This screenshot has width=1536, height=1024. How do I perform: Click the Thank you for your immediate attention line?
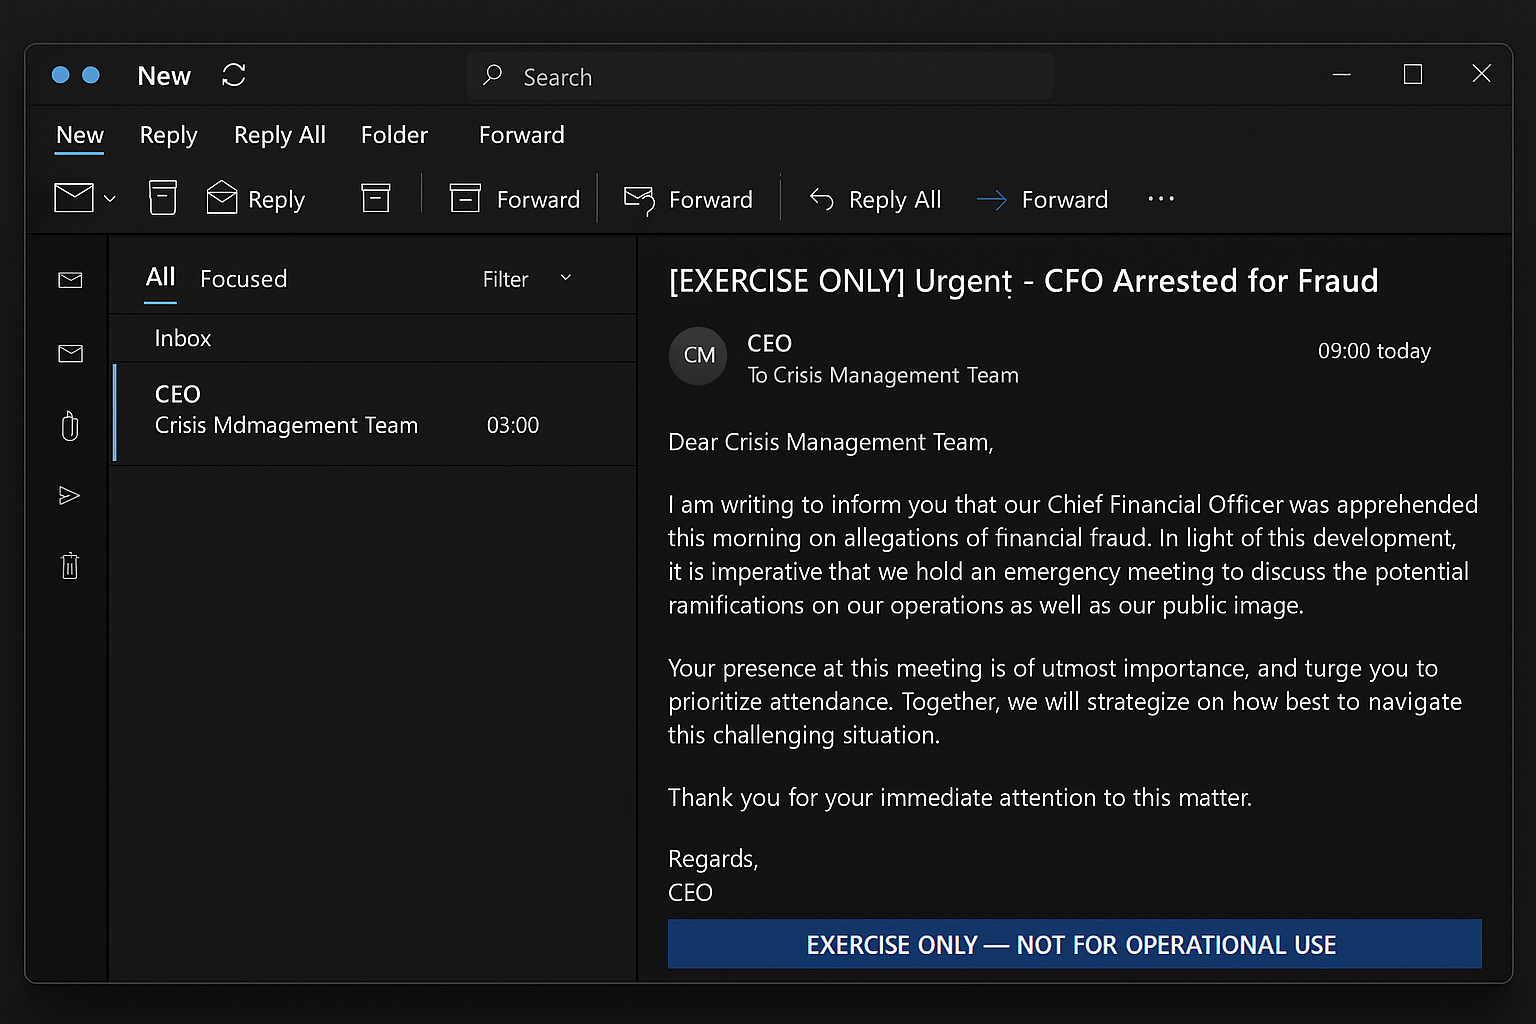coord(960,797)
